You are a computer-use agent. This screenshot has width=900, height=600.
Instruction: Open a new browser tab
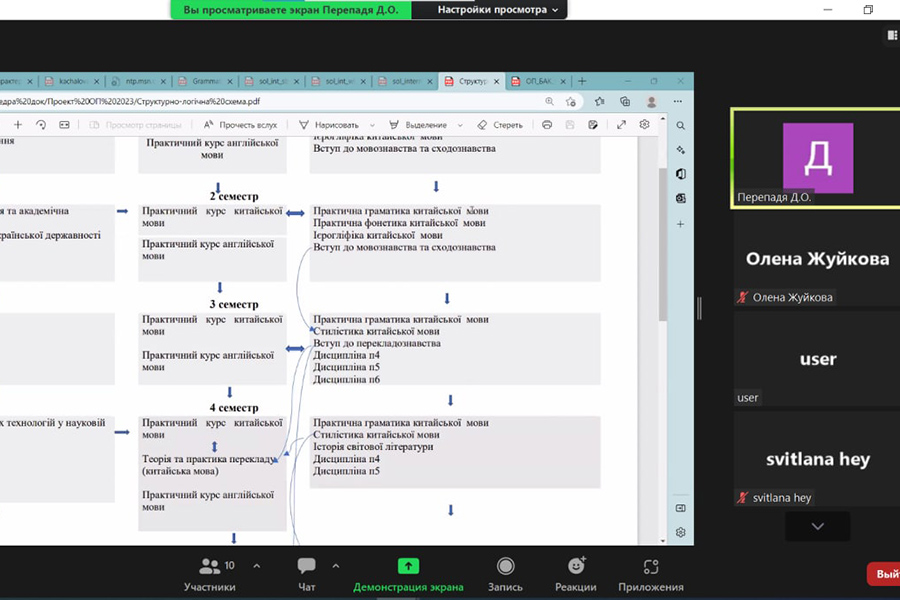click(x=582, y=82)
